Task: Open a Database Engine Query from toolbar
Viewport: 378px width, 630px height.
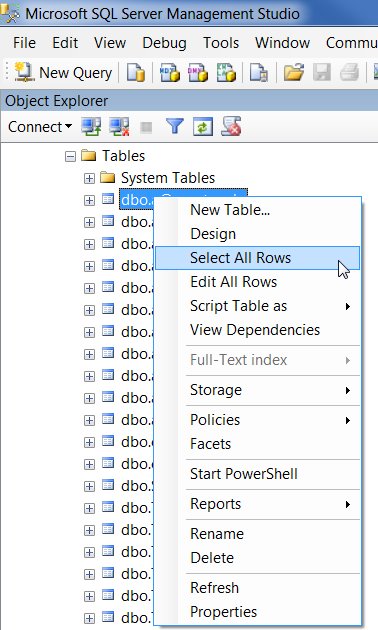Action: click(136, 73)
